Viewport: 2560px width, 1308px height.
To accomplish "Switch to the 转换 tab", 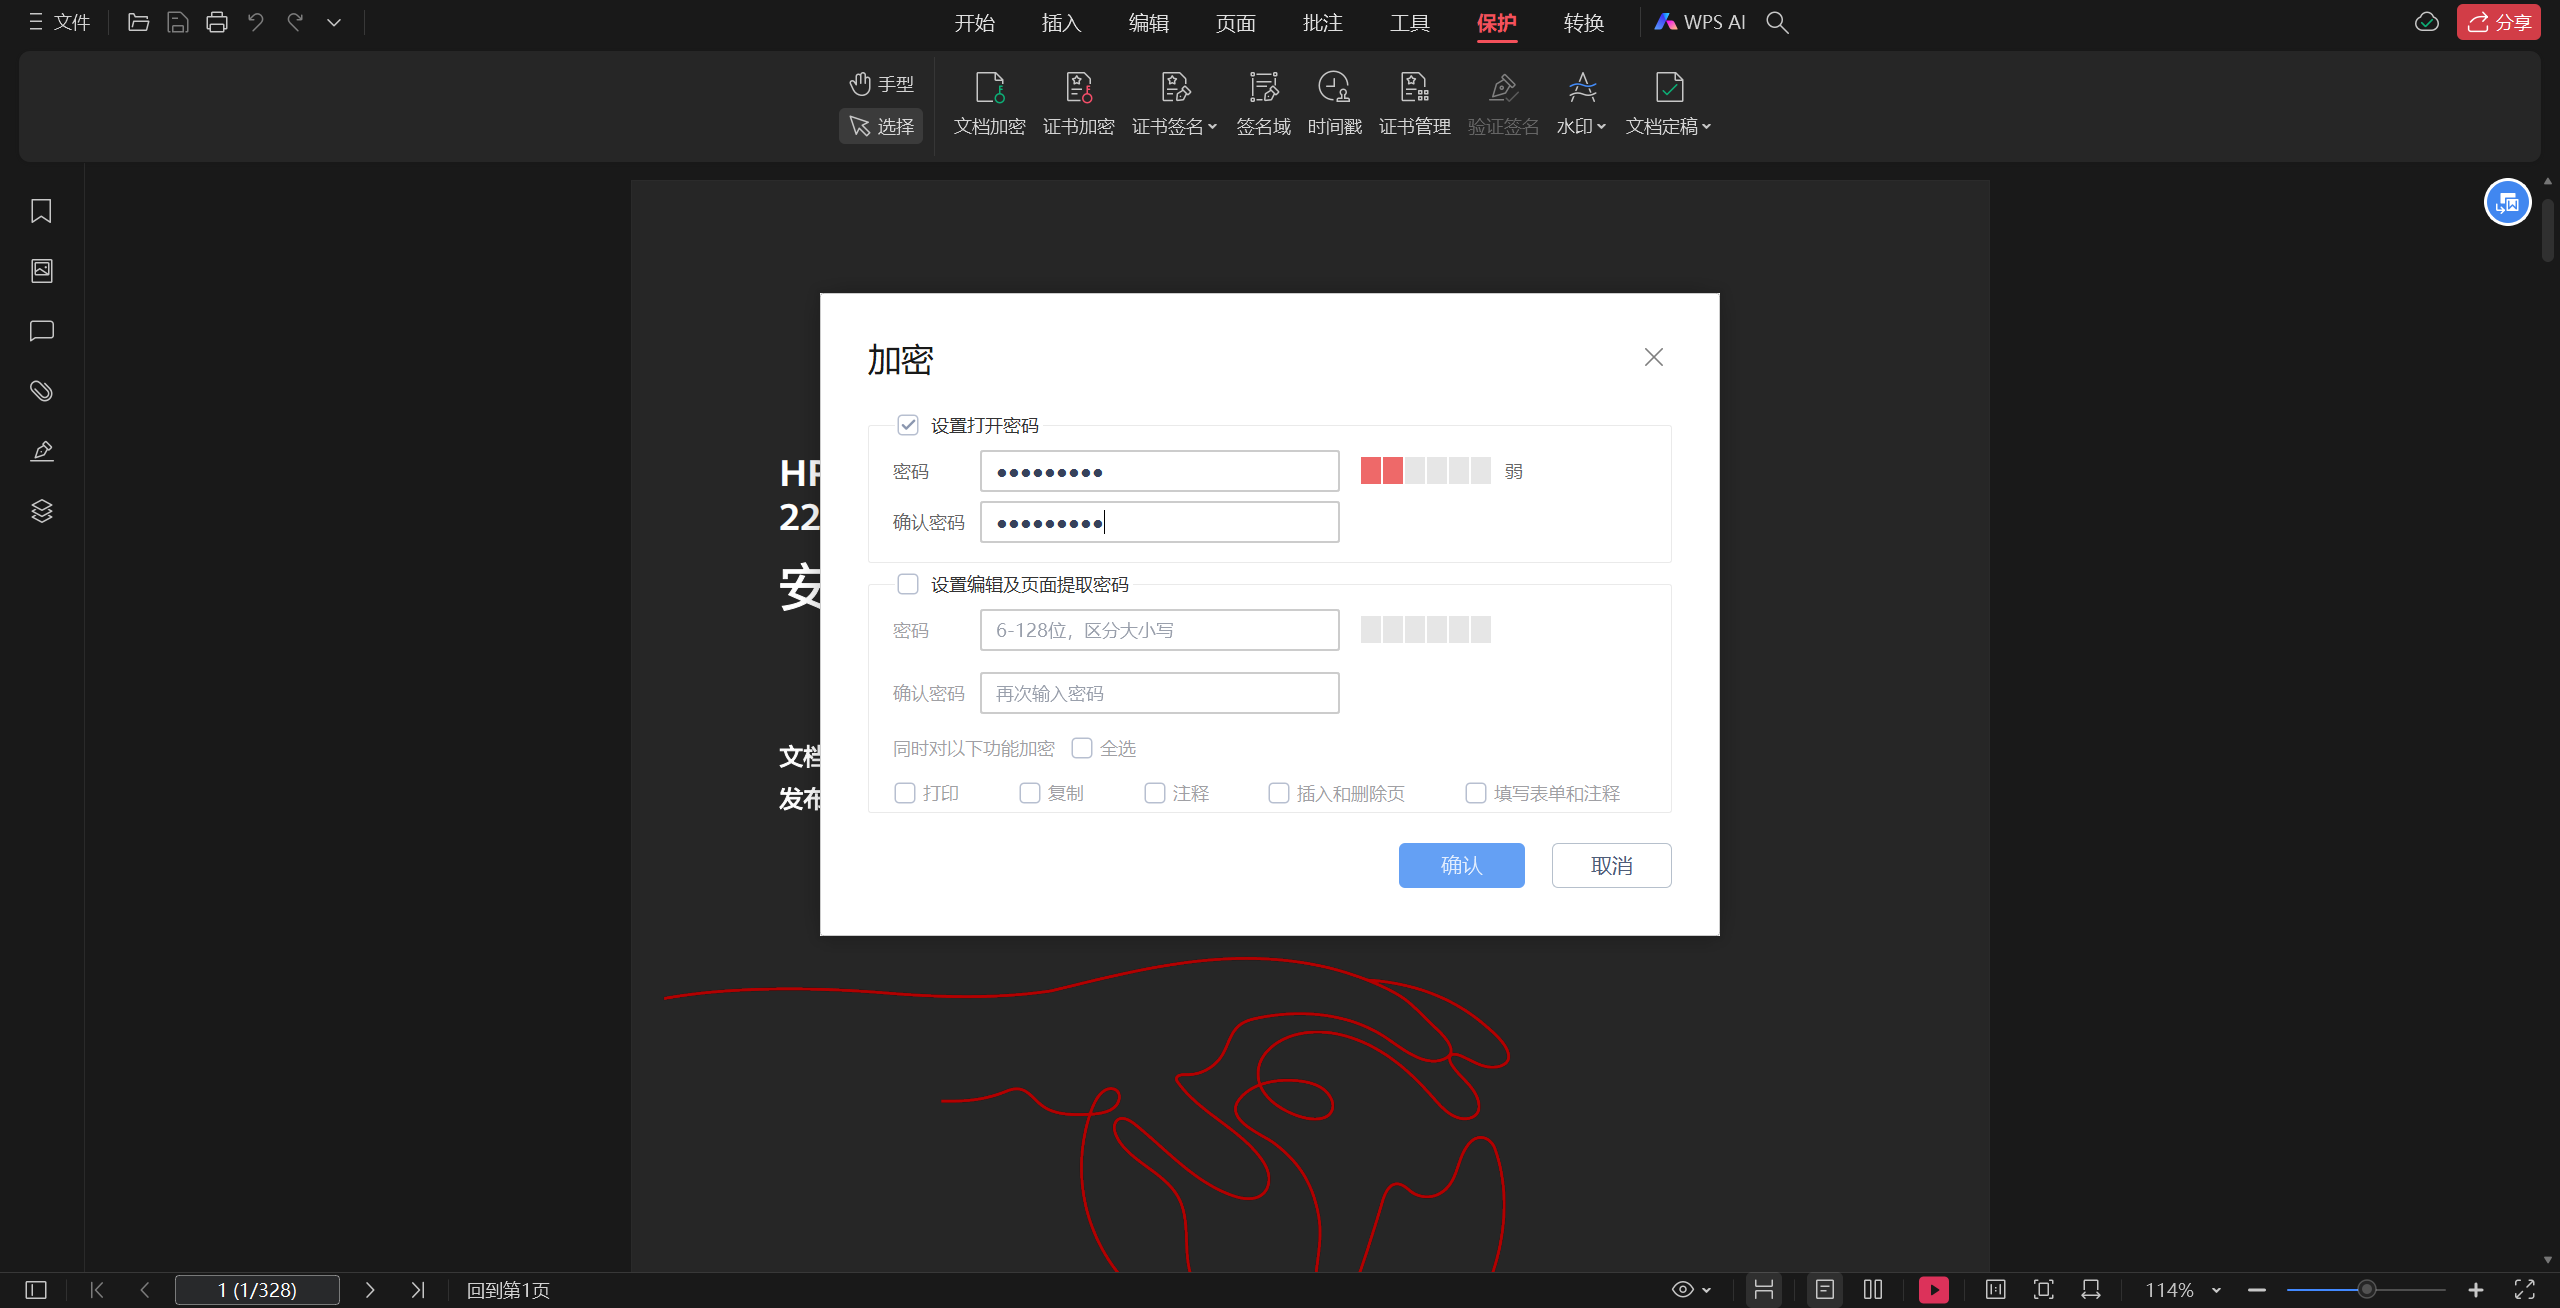I will tap(1583, 22).
